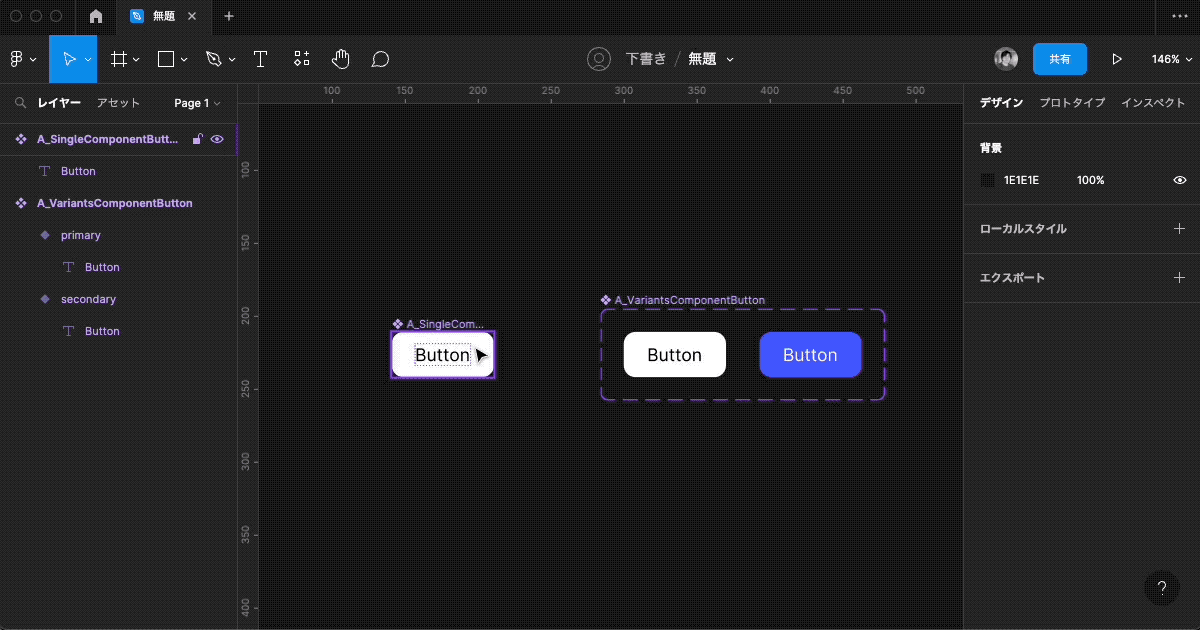
Task: Select the Comment tool
Action: tap(380, 59)
